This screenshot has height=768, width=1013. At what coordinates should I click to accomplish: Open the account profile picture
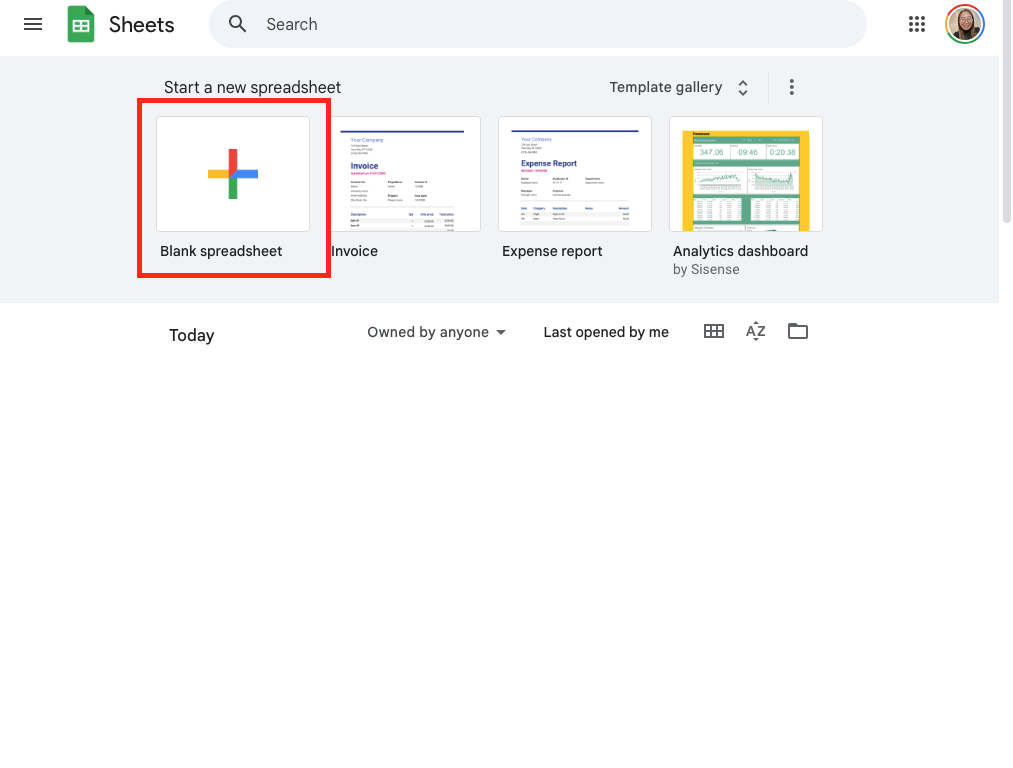pyautogui.click(x=965, y=25)
